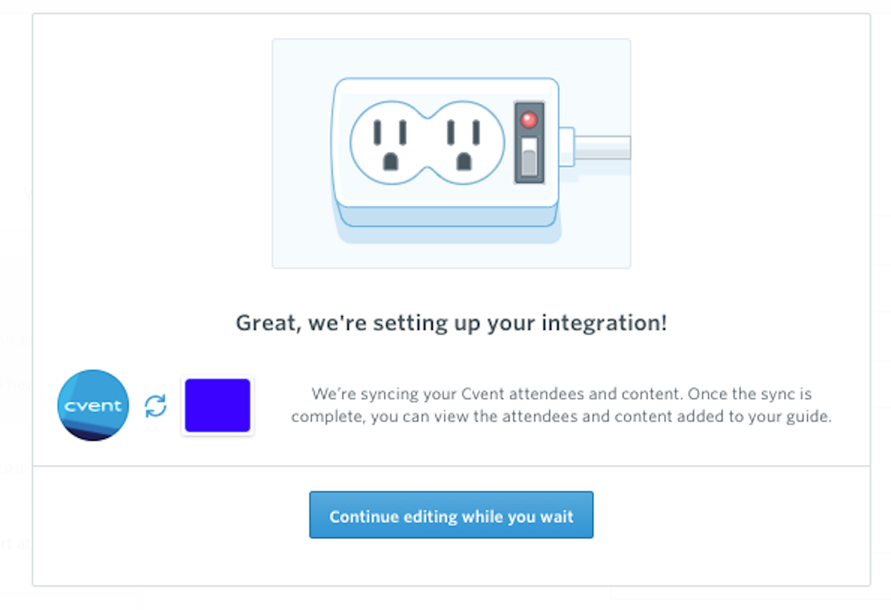891x610 pixels.
Task: Toggle the rocker switch on power strip
Action: pyautogui.click(x=529, y=156)
